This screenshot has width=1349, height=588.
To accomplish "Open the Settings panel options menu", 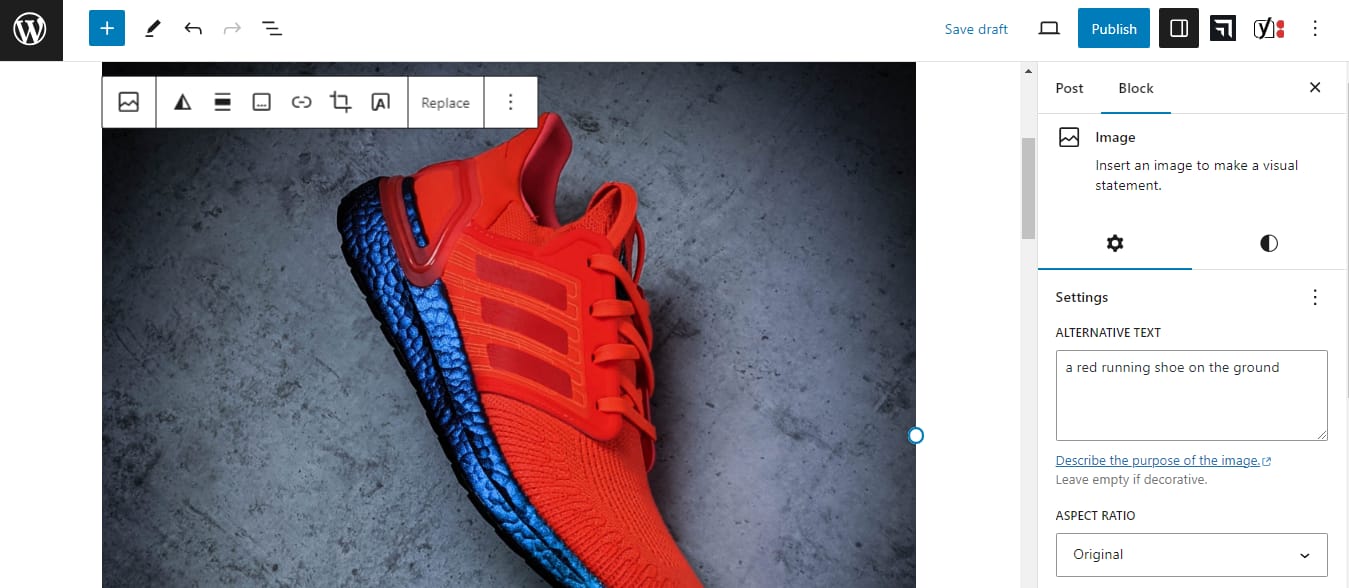I will (x=1315, y=297).
